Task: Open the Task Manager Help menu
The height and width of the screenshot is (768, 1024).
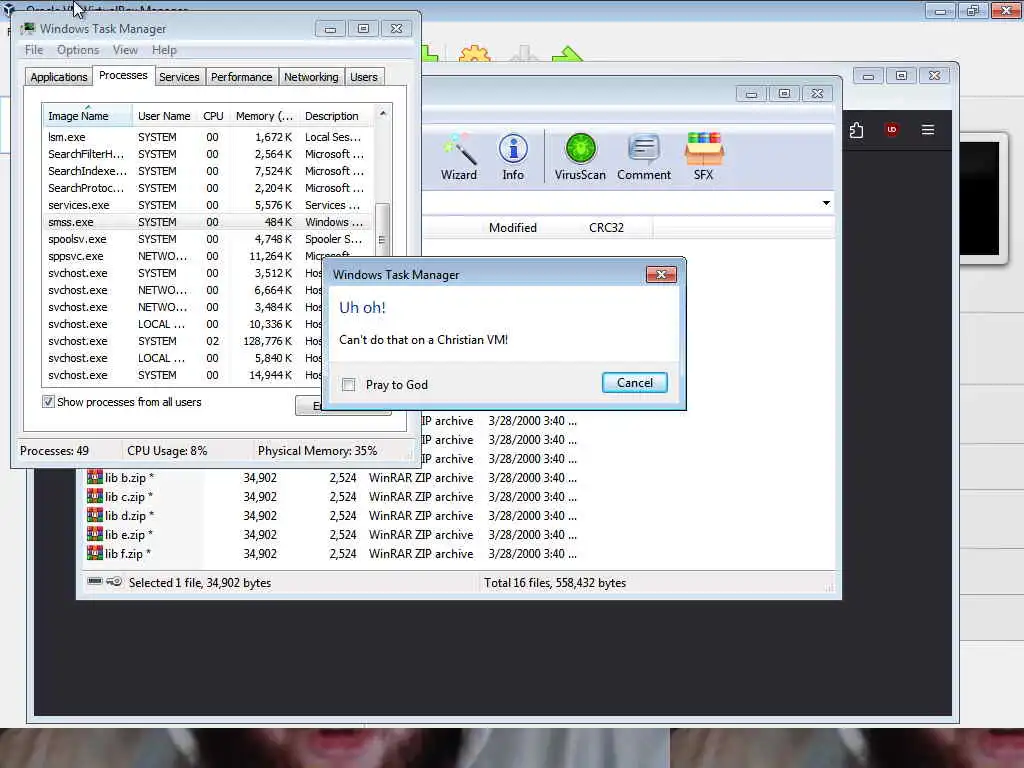Action: pyautogui.click(x=164, y=50)
